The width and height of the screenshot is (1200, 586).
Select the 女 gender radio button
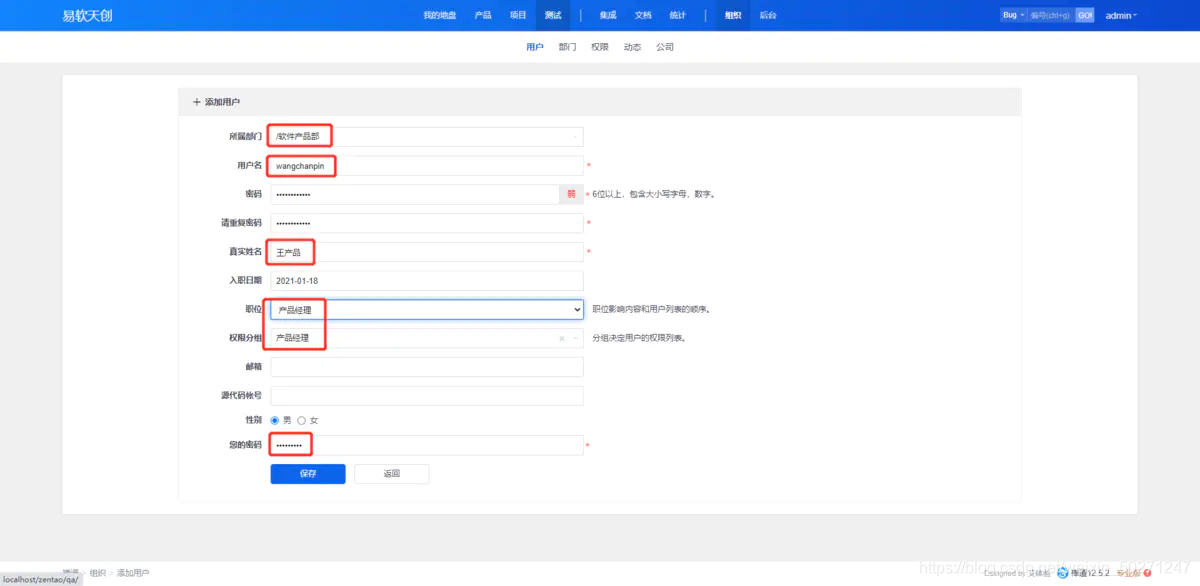coord(302,420)
